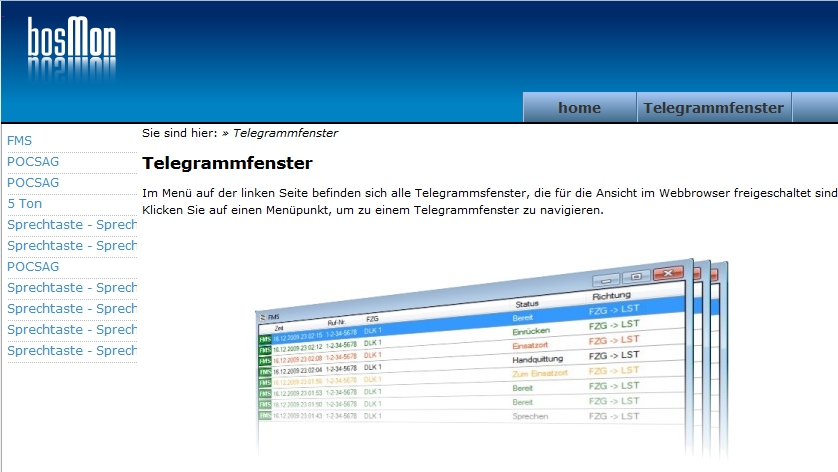The width and height of the screenshot is (838, 472).
Task: Click the 'Handquittung' status in the illustration
Action: [x=538, y=359]
